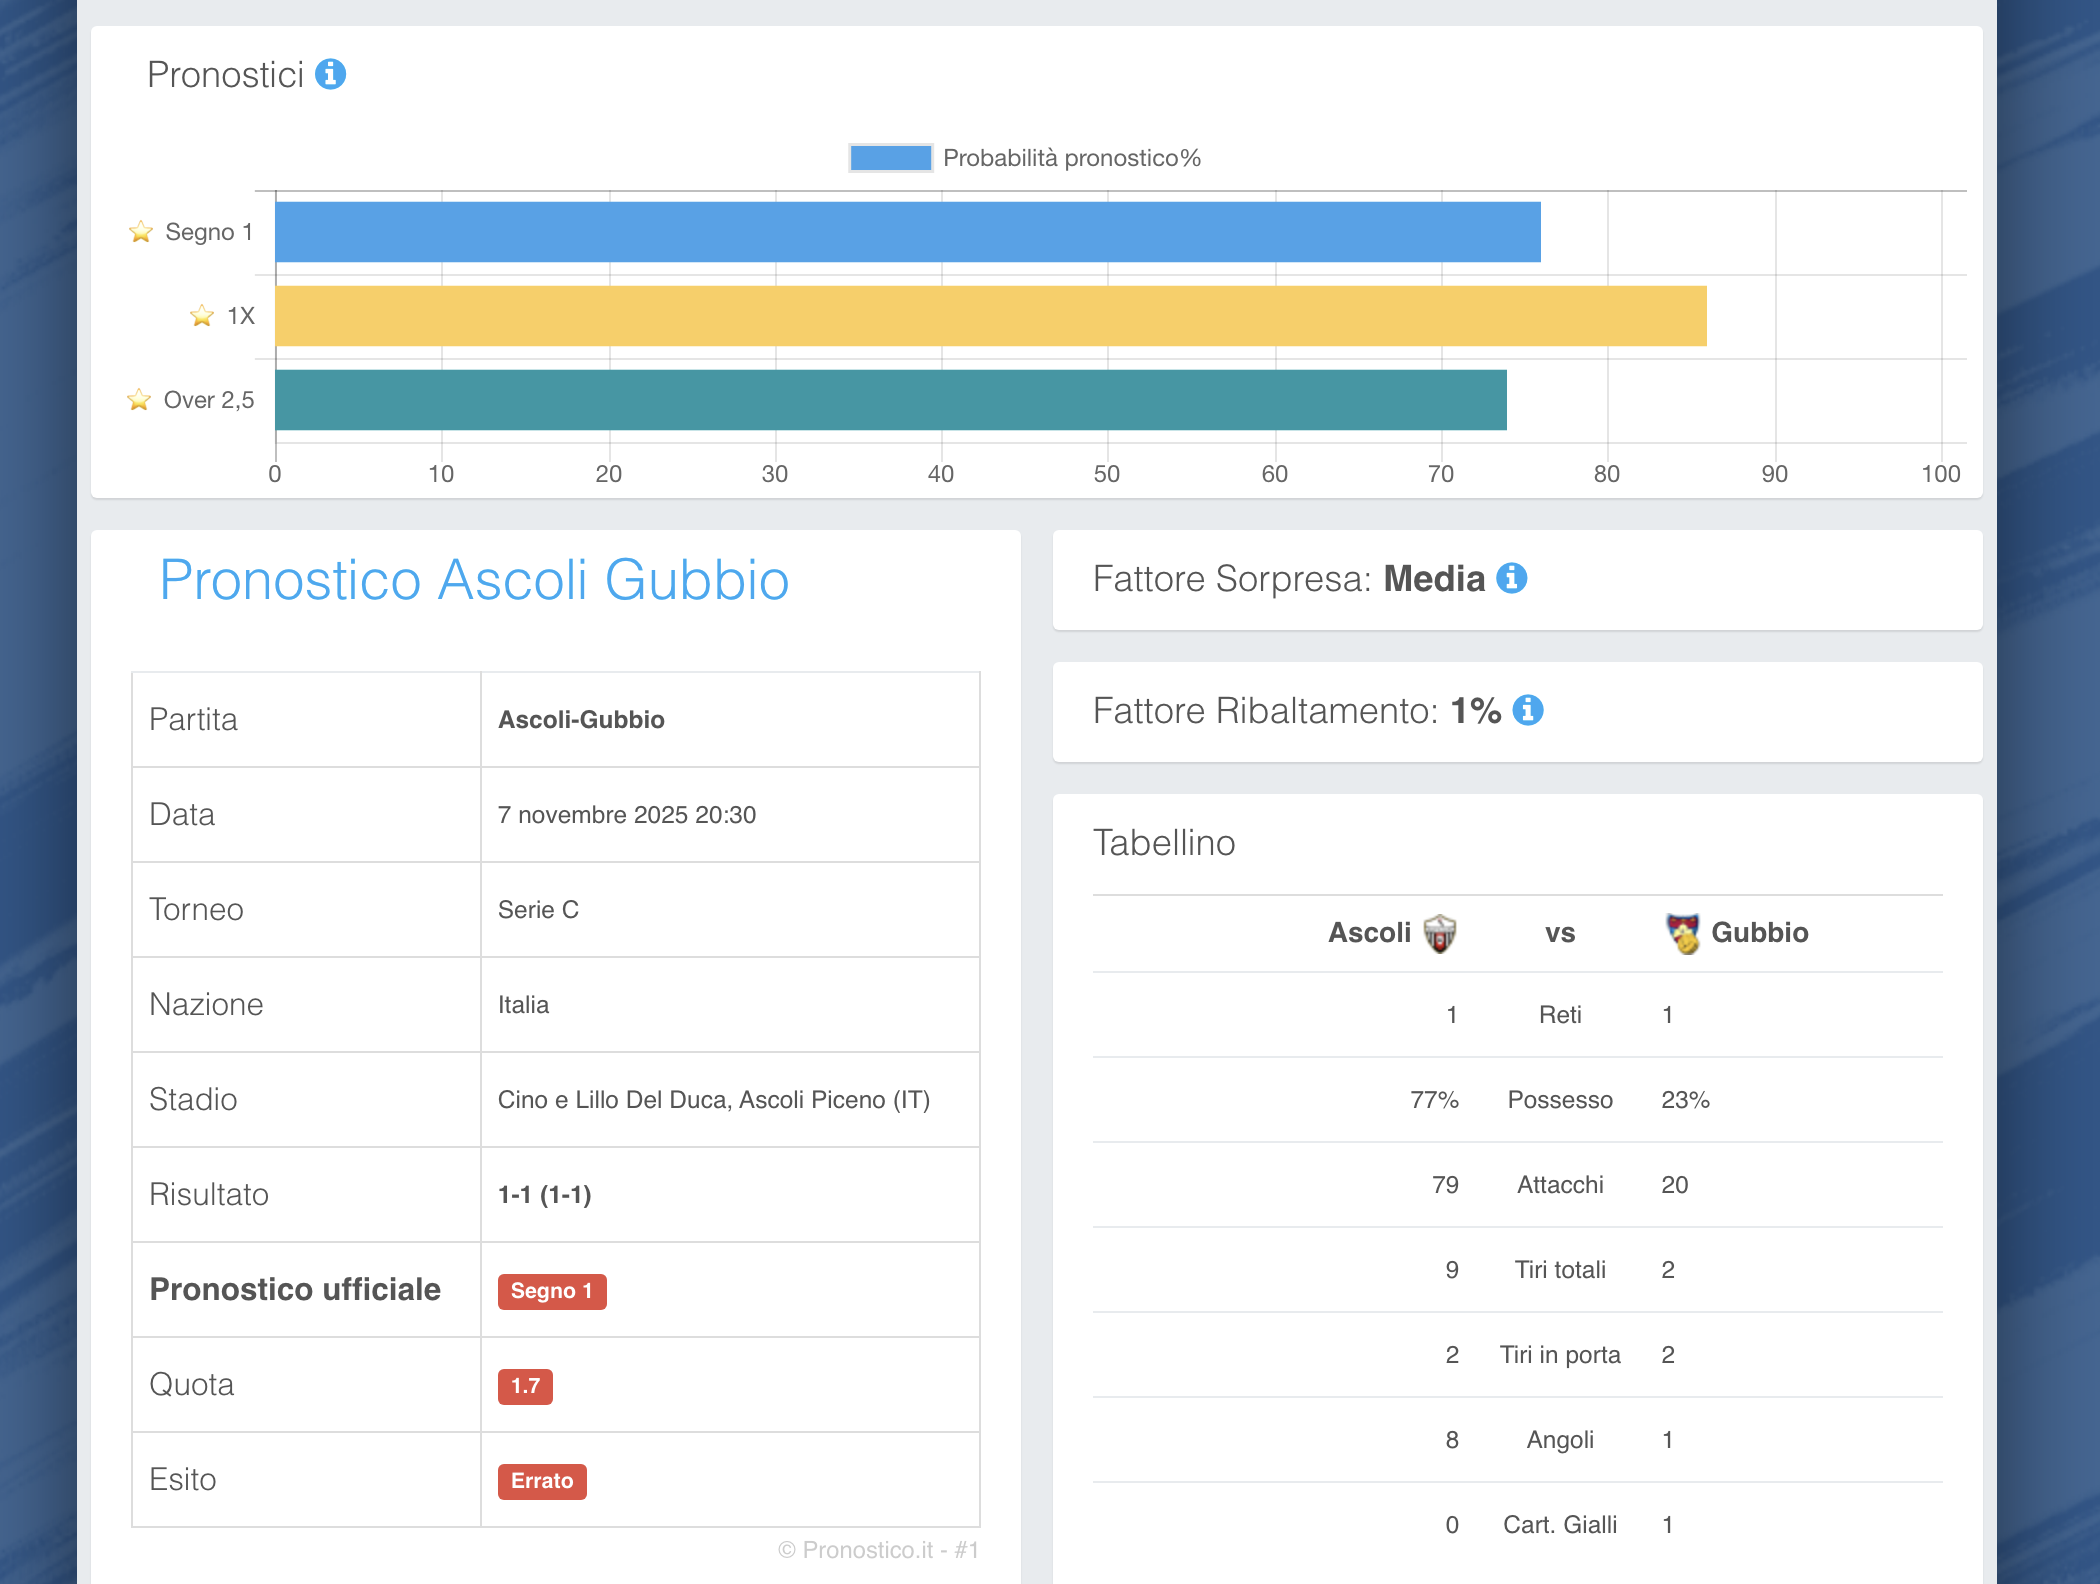Click the info icon beside Pronostici heading
This screenshot has width=2100, height=1584.
330,74
